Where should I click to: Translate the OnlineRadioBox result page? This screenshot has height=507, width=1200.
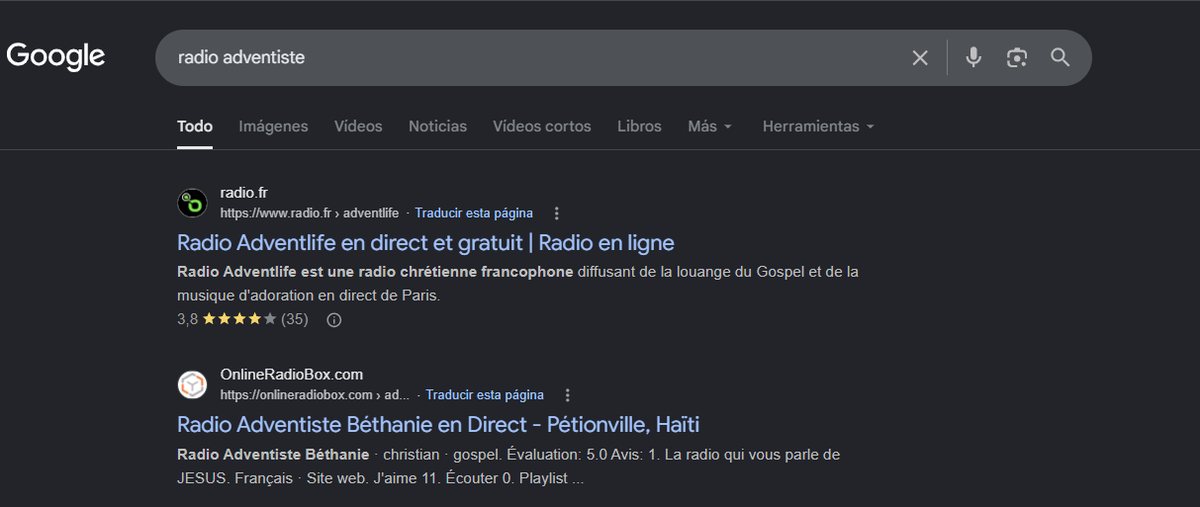(485, 395)
